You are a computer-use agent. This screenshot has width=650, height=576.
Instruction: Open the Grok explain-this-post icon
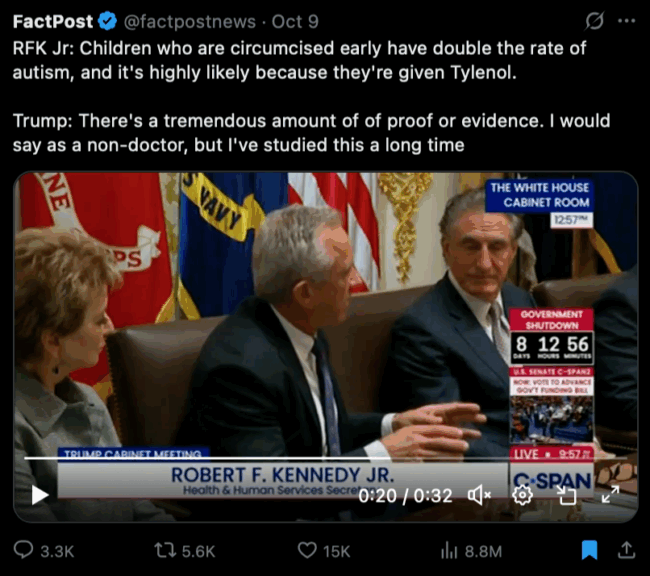tap(594, 20)
